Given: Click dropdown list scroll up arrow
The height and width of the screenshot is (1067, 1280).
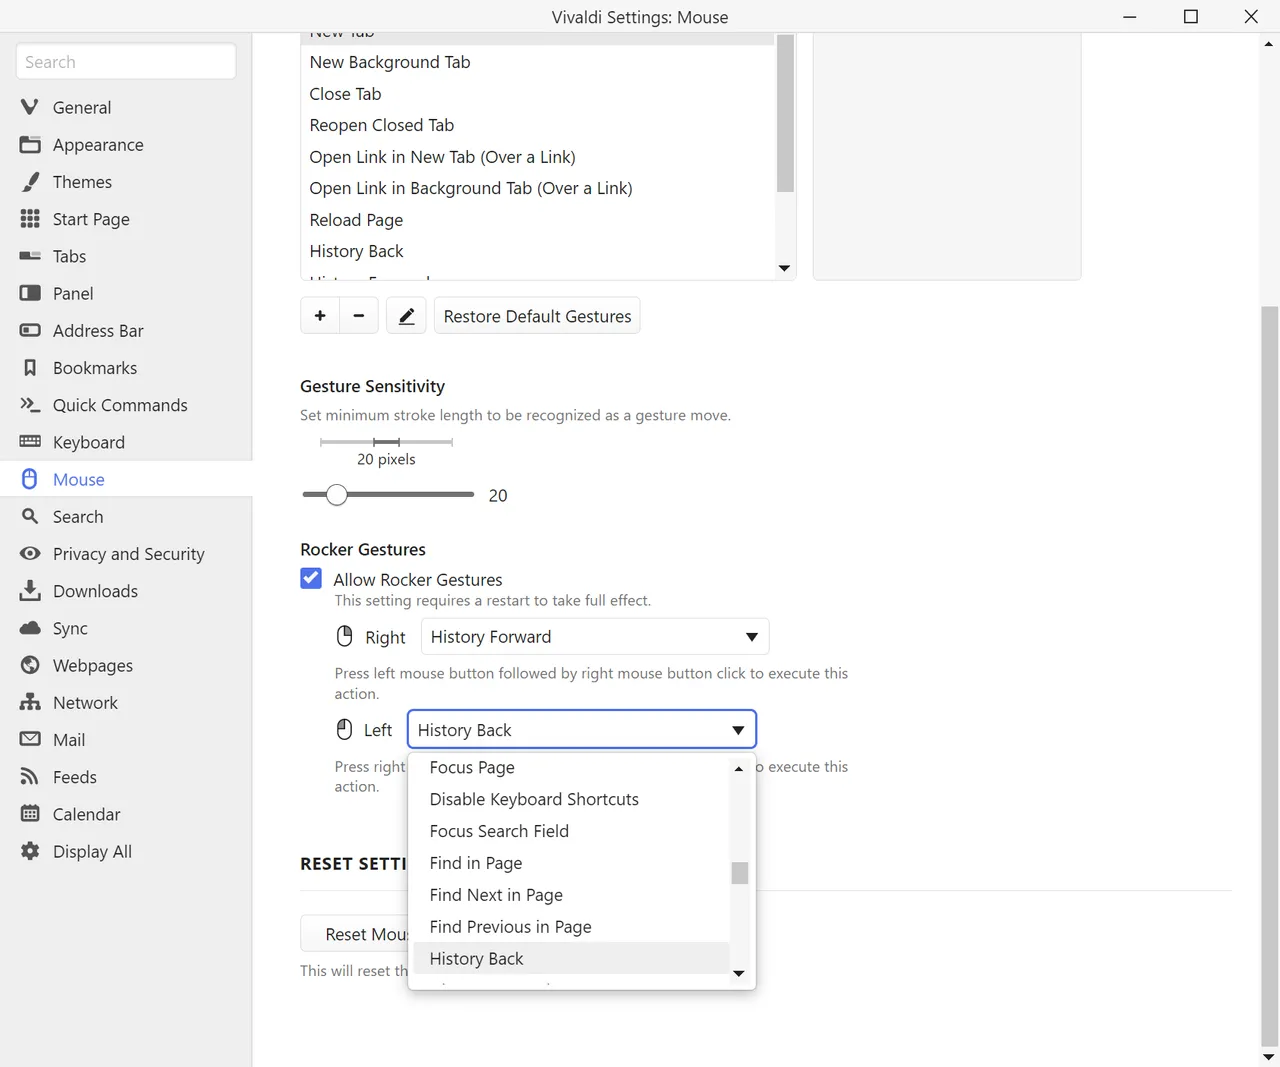Looking at the screenshot, I should click(739, 769).
